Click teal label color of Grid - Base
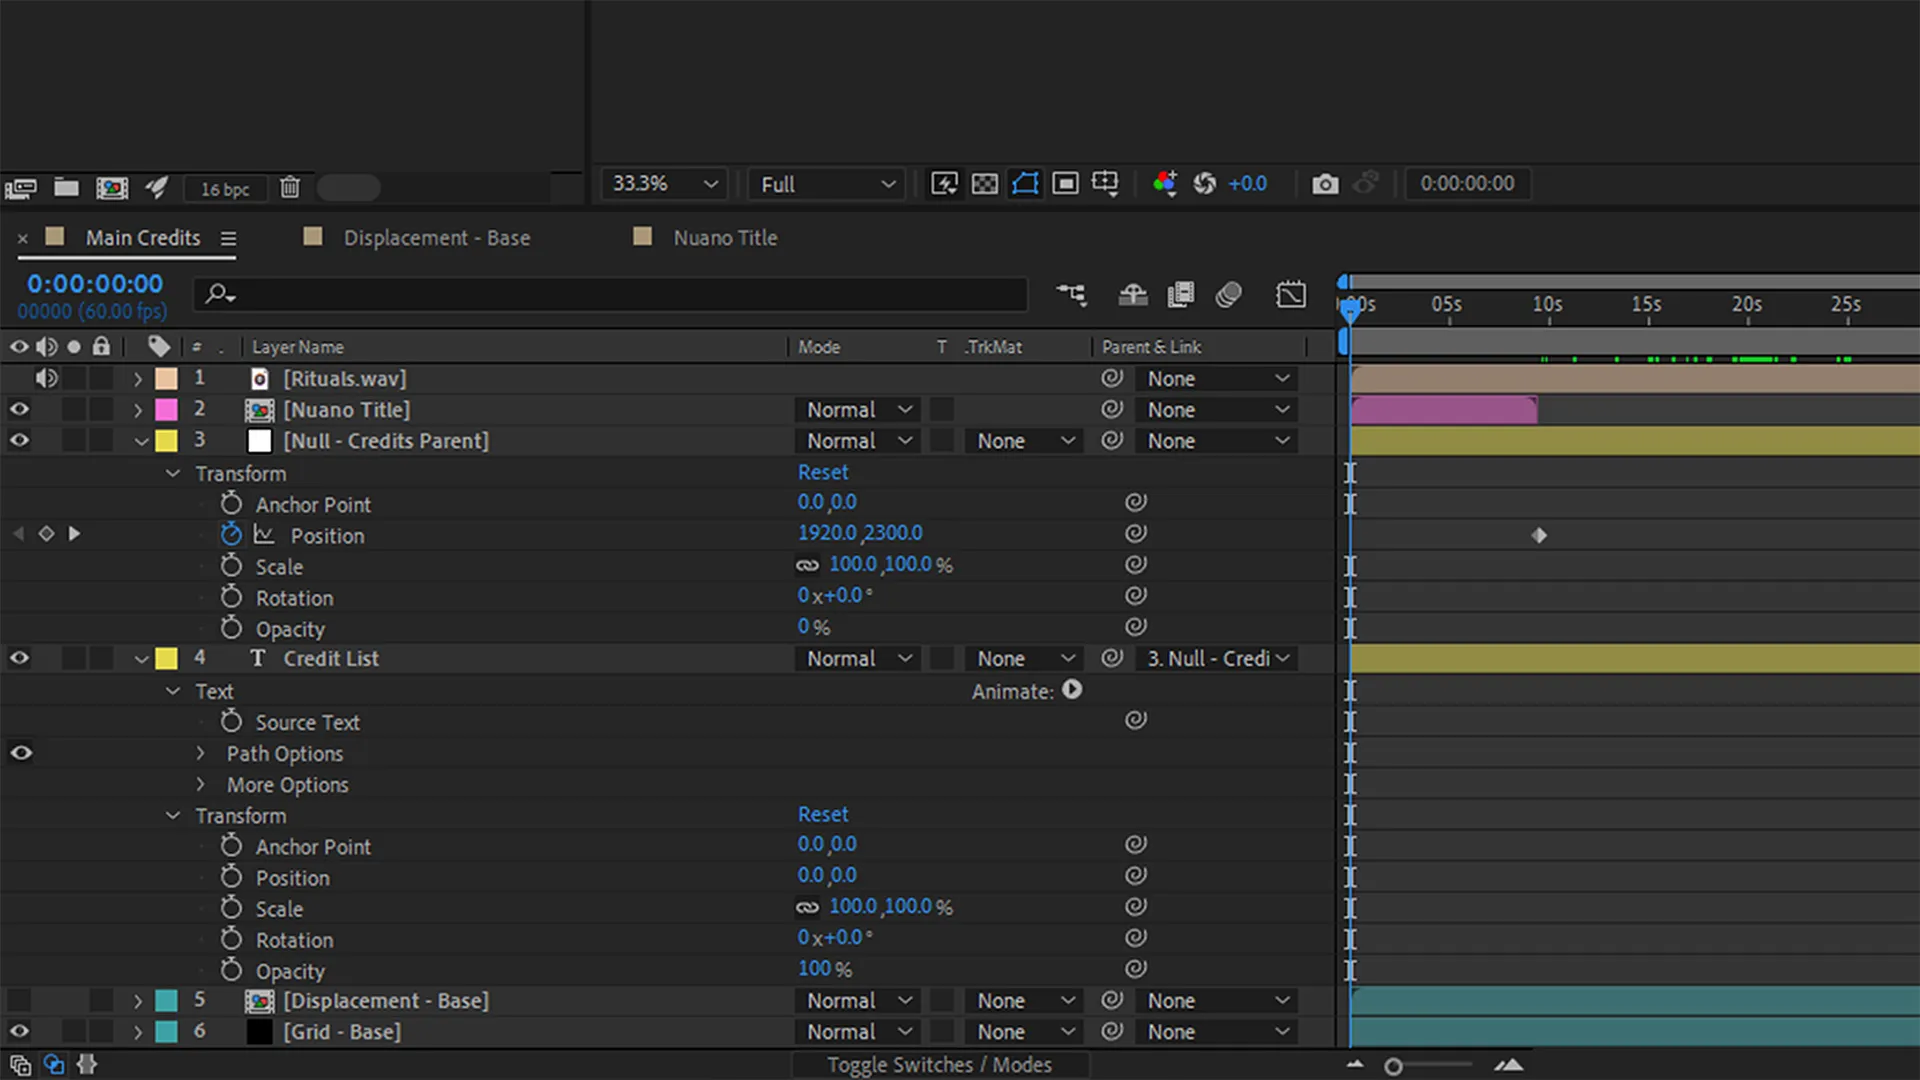This screenshot has width=1920, height=1080. coord(167,1032)
